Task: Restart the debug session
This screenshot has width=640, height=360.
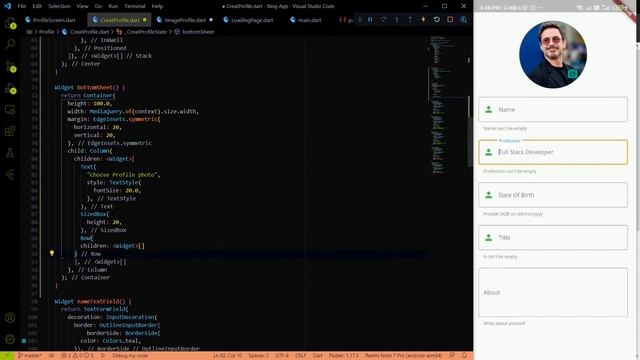Action: click(x=437, y=20)
